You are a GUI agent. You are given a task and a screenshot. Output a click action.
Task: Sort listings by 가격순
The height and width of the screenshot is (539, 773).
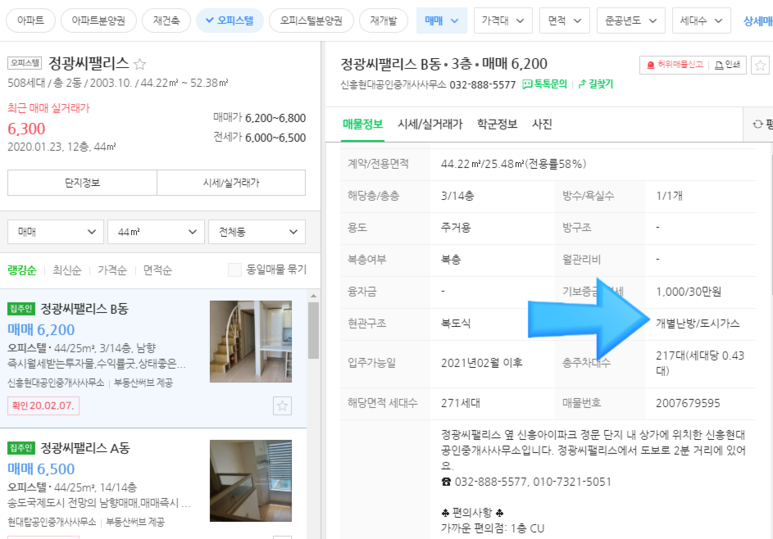pos(112,270)
